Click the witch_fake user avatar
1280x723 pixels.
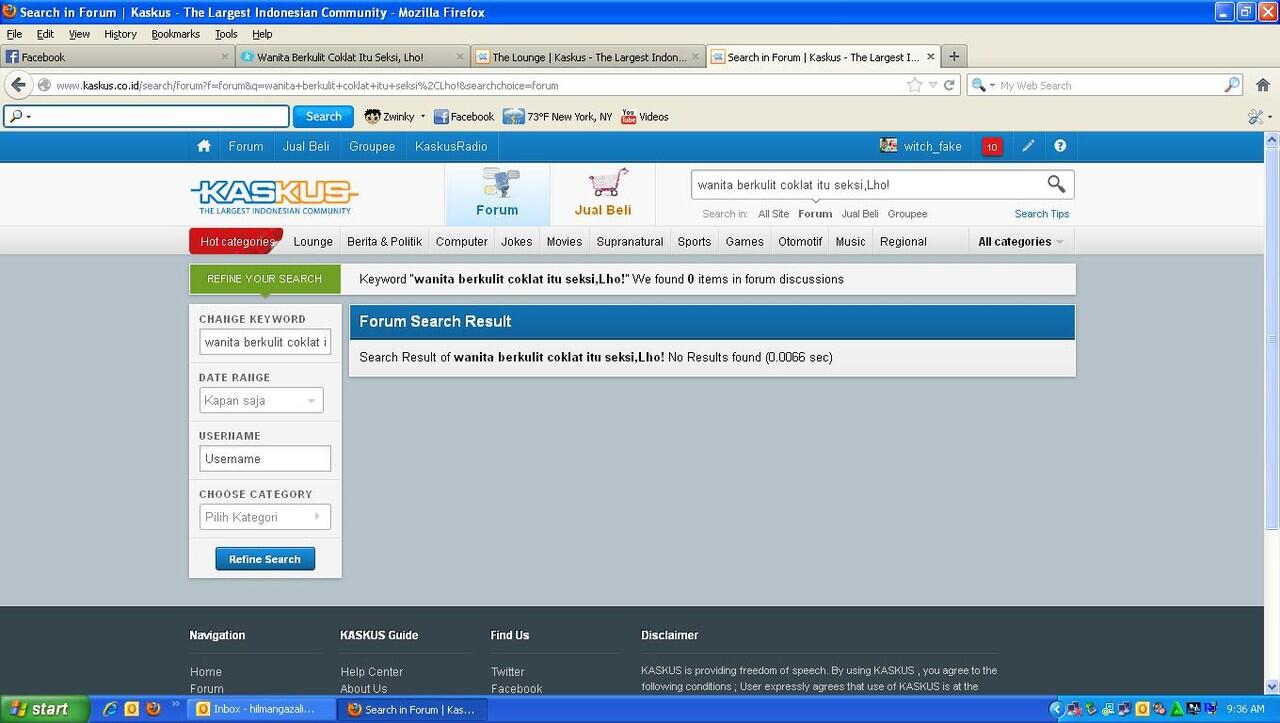[x=888, y=146]
